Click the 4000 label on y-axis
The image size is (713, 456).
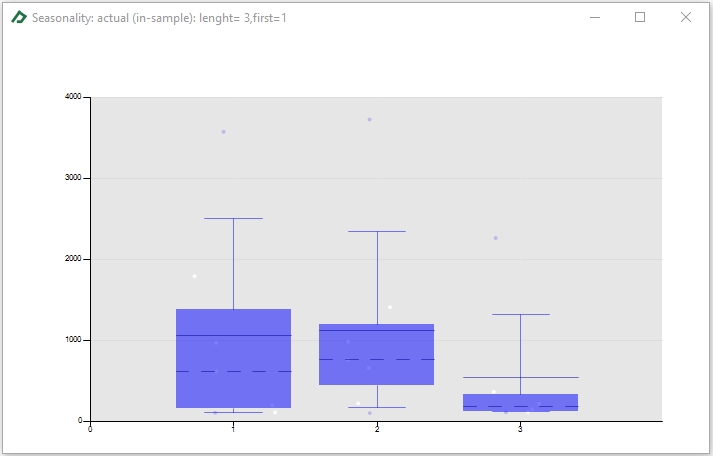point(73,96)
